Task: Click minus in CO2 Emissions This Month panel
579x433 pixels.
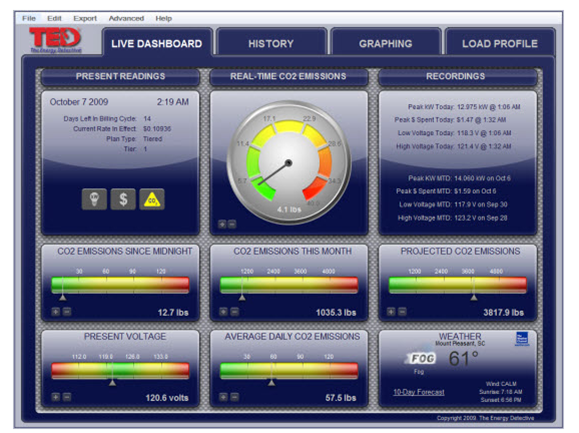Action: click(x=234, y=312)
